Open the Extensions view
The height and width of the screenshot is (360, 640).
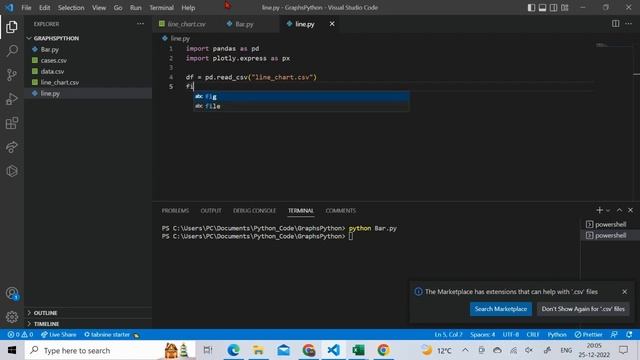[12, 123]
